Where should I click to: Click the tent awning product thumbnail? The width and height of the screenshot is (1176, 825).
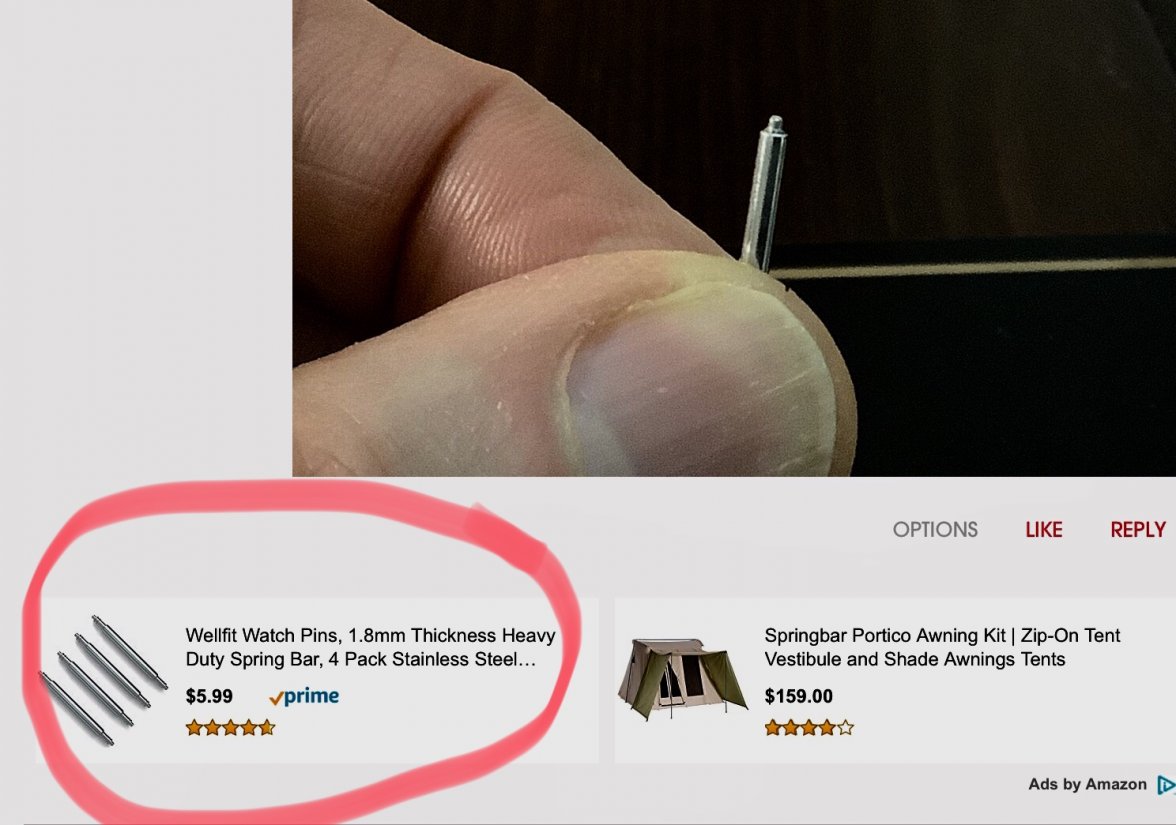click(682, 680)
